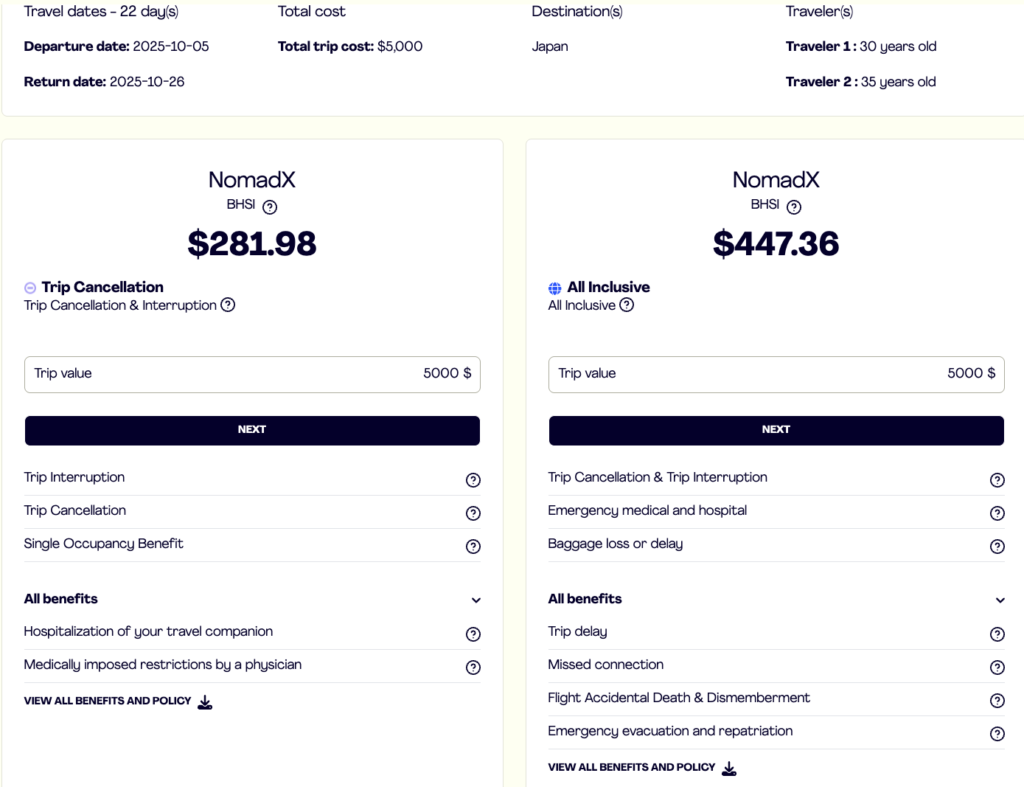Open info for Flight Accidental Death & Dismemberment
Screen dimensions: 1024x787
[x=997, y=700]
